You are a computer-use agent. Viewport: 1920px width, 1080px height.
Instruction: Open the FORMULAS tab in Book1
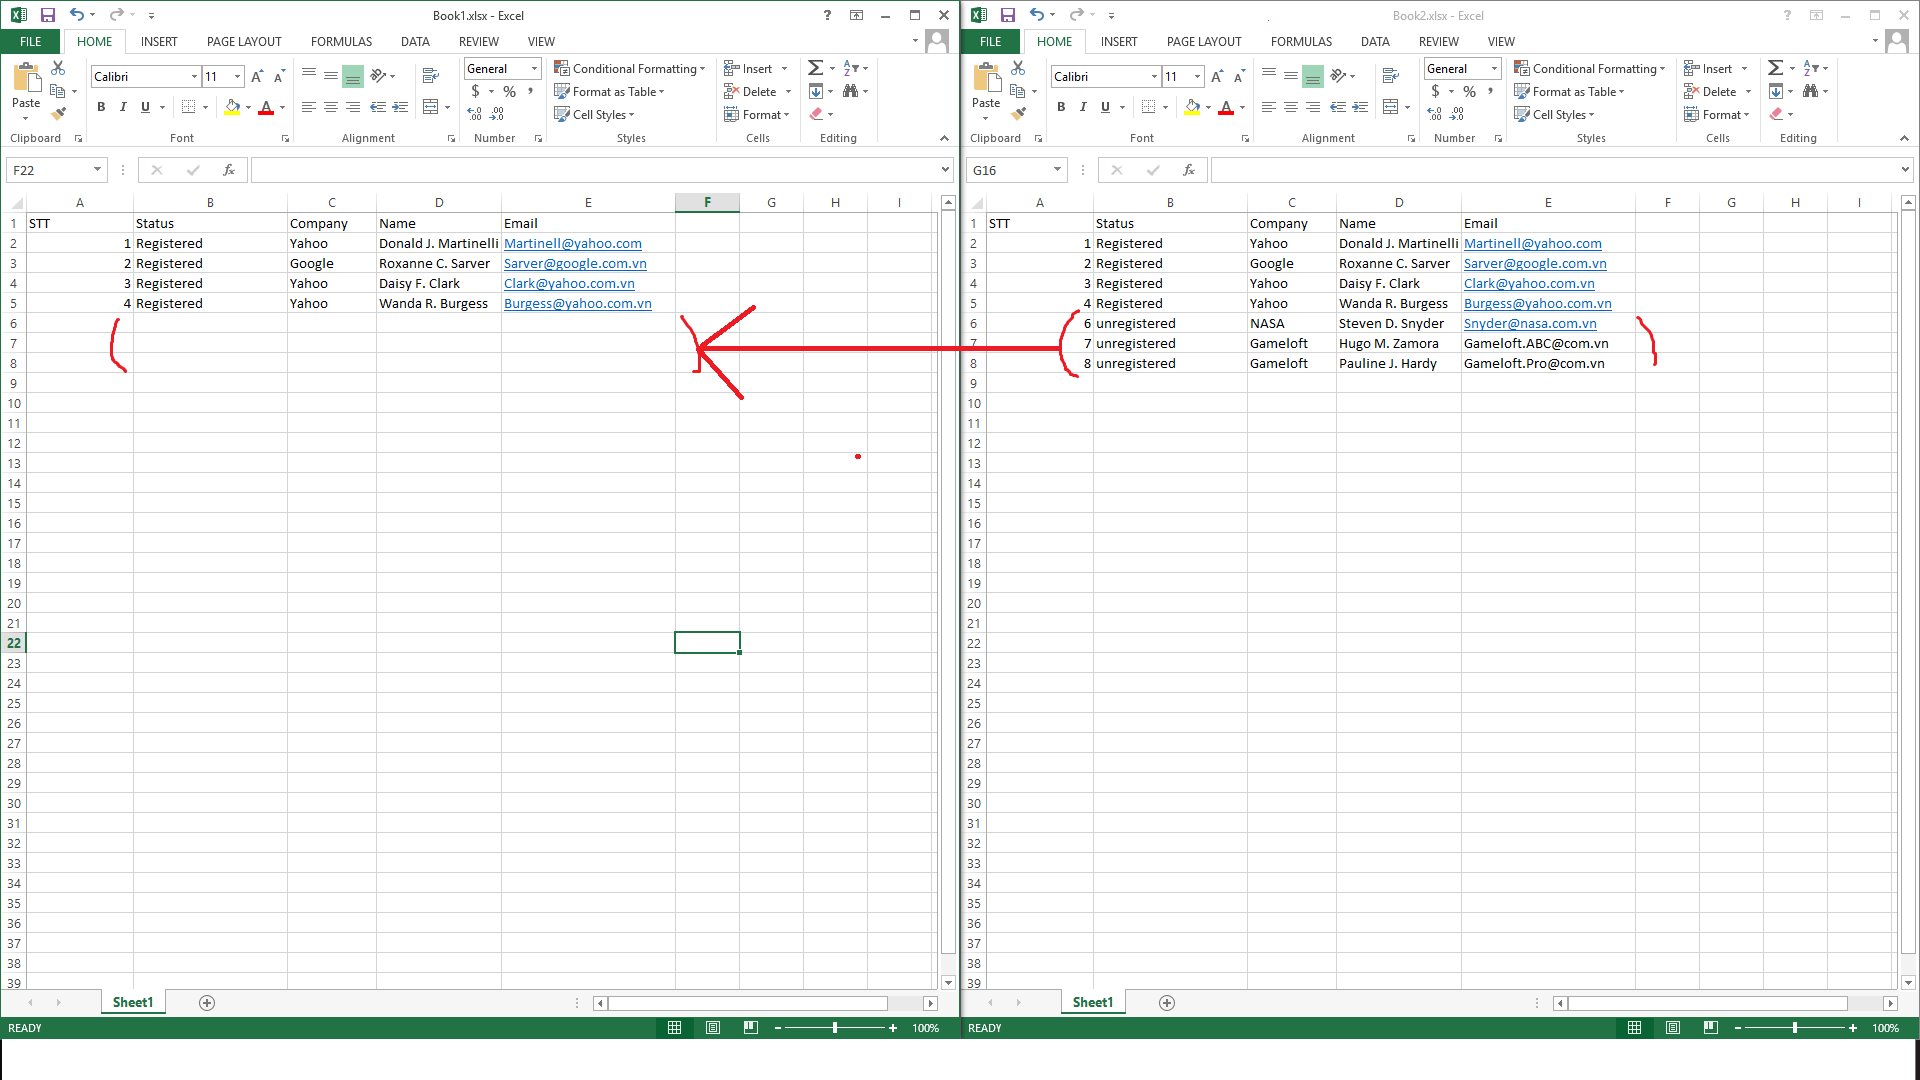tap(341, 42)
